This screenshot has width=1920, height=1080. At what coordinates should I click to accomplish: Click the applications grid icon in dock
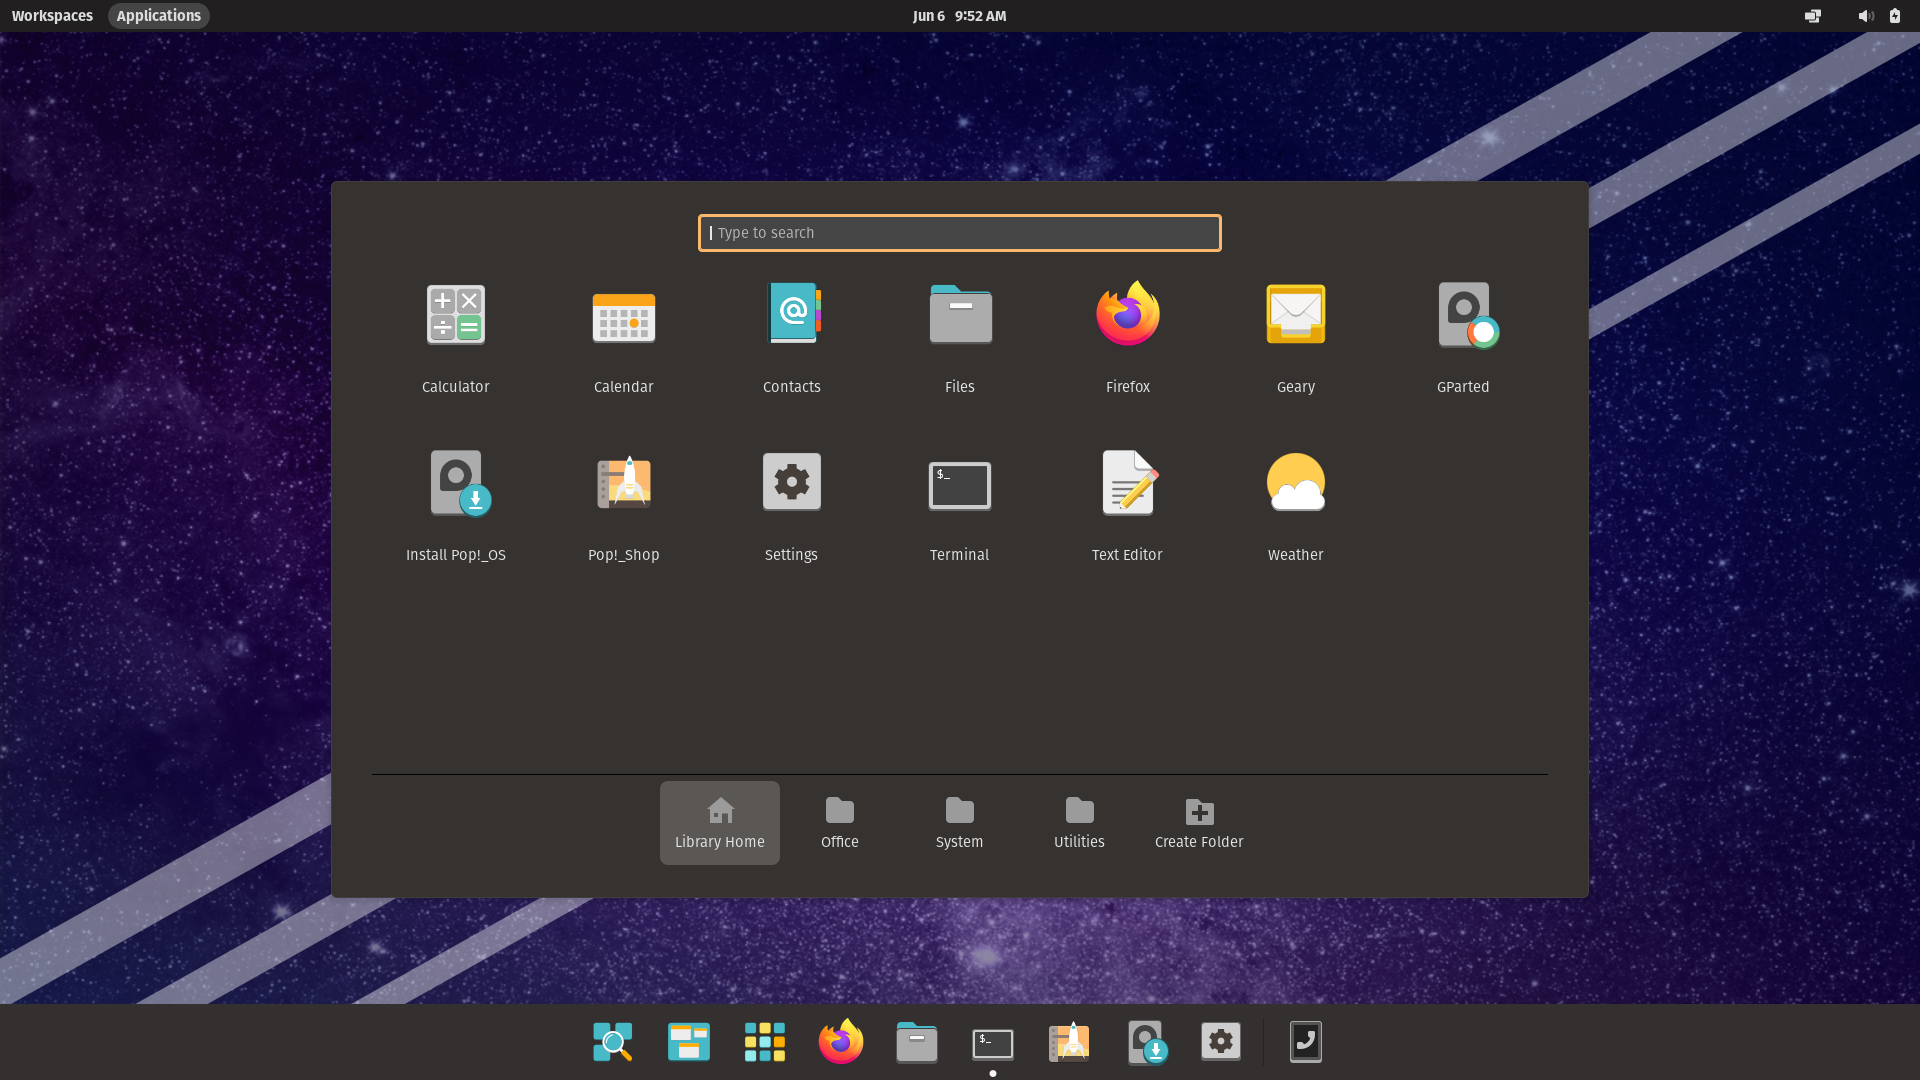click(765, 1042)
